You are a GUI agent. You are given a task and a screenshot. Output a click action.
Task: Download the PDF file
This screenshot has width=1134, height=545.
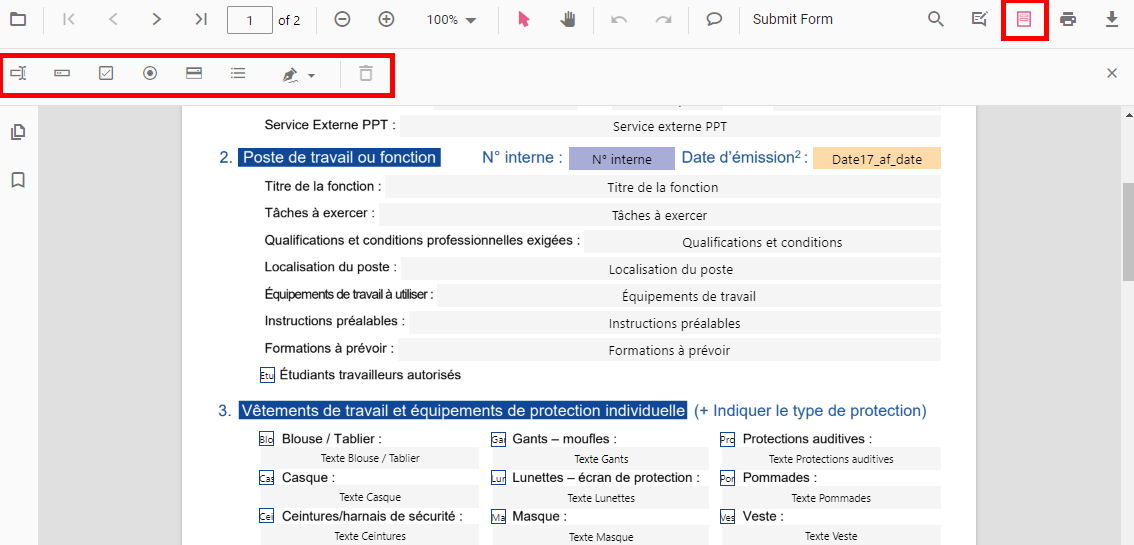point(1112,20)
